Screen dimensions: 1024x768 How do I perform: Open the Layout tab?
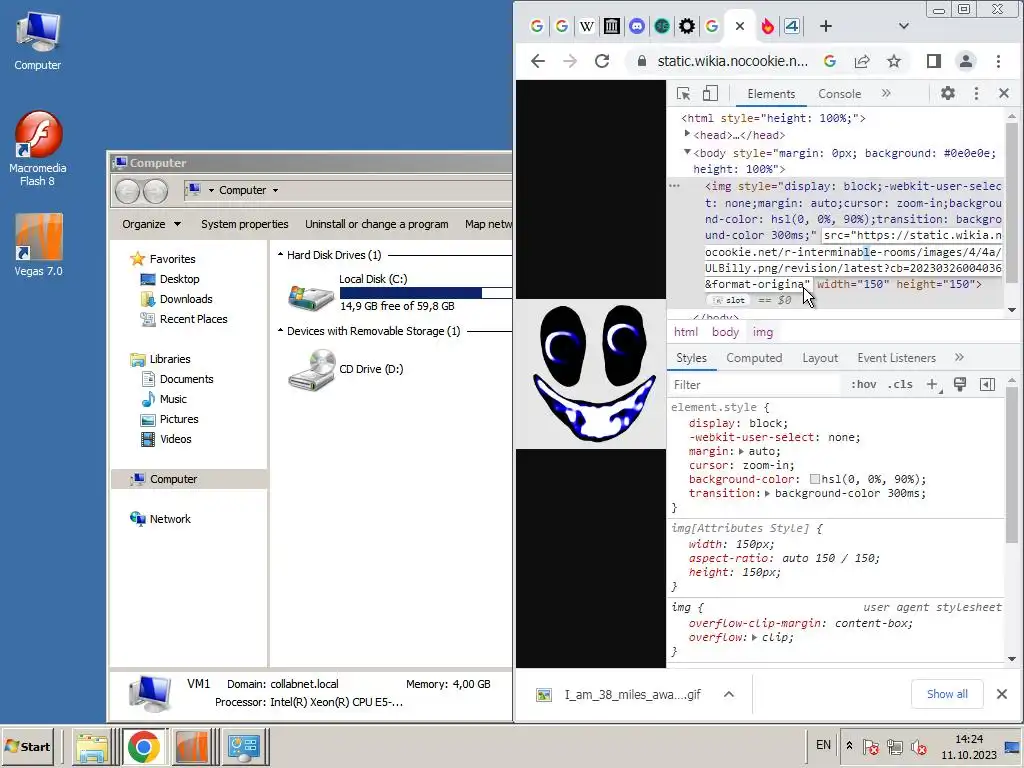[x=820, y=358]
